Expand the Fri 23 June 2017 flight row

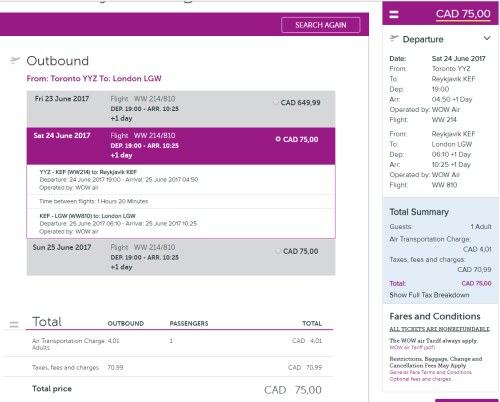[x=181, y=109]
